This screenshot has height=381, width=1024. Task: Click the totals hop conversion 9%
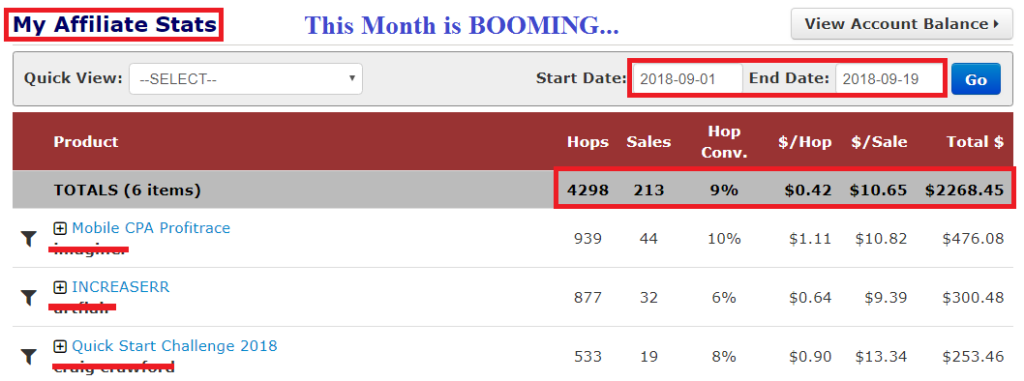[724, 190]
